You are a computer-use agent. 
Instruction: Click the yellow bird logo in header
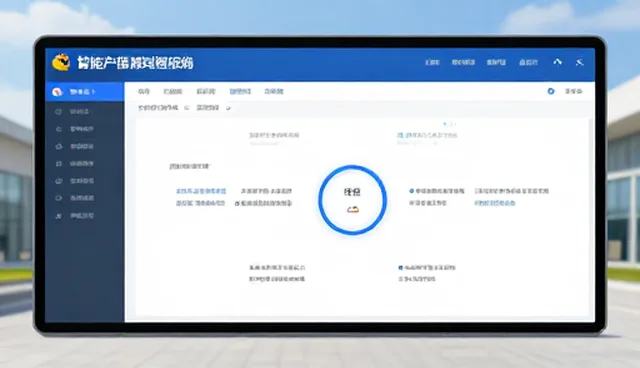click(61, 62)
